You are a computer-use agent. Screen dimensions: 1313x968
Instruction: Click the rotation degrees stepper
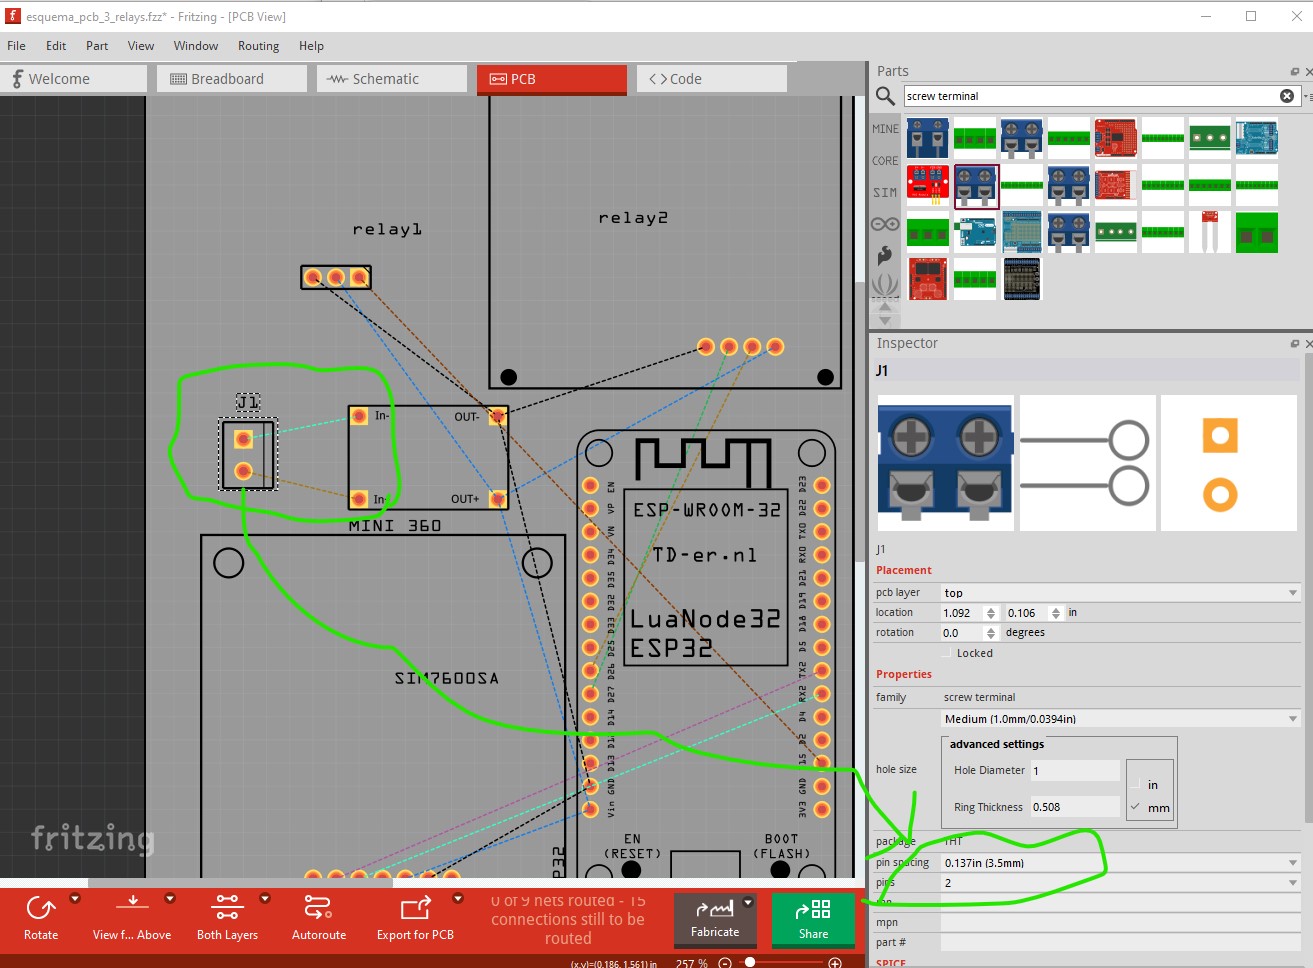pyautogui.click(x=991, y=633)
